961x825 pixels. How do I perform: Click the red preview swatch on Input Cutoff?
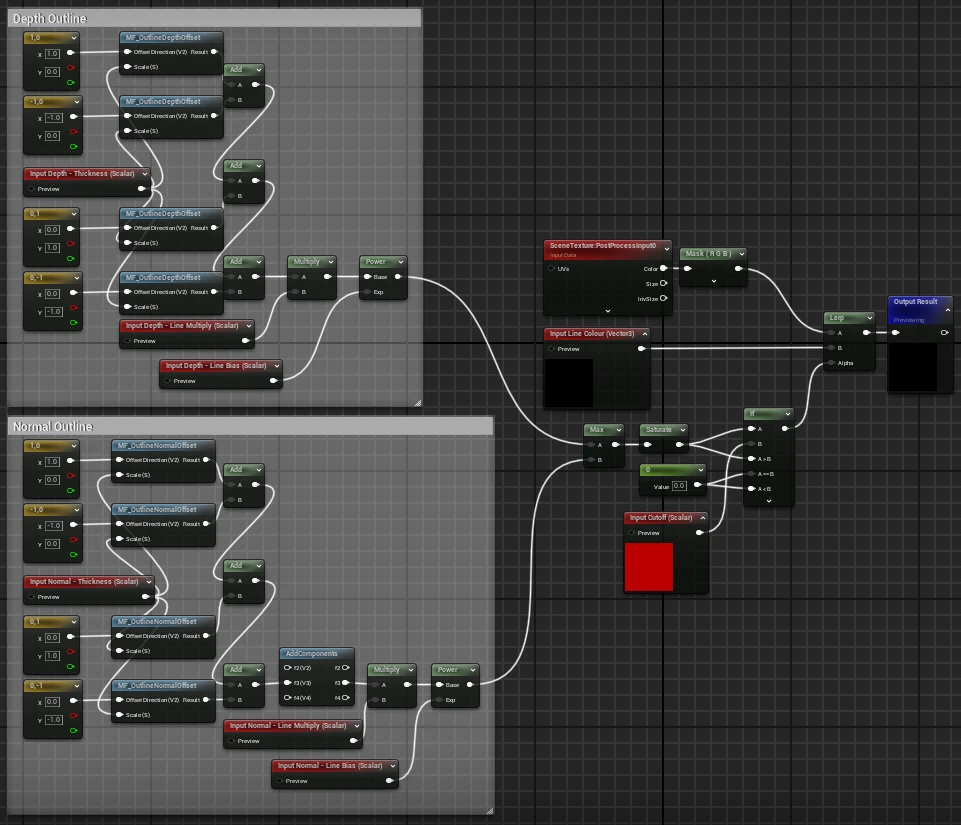click(648, 567)
